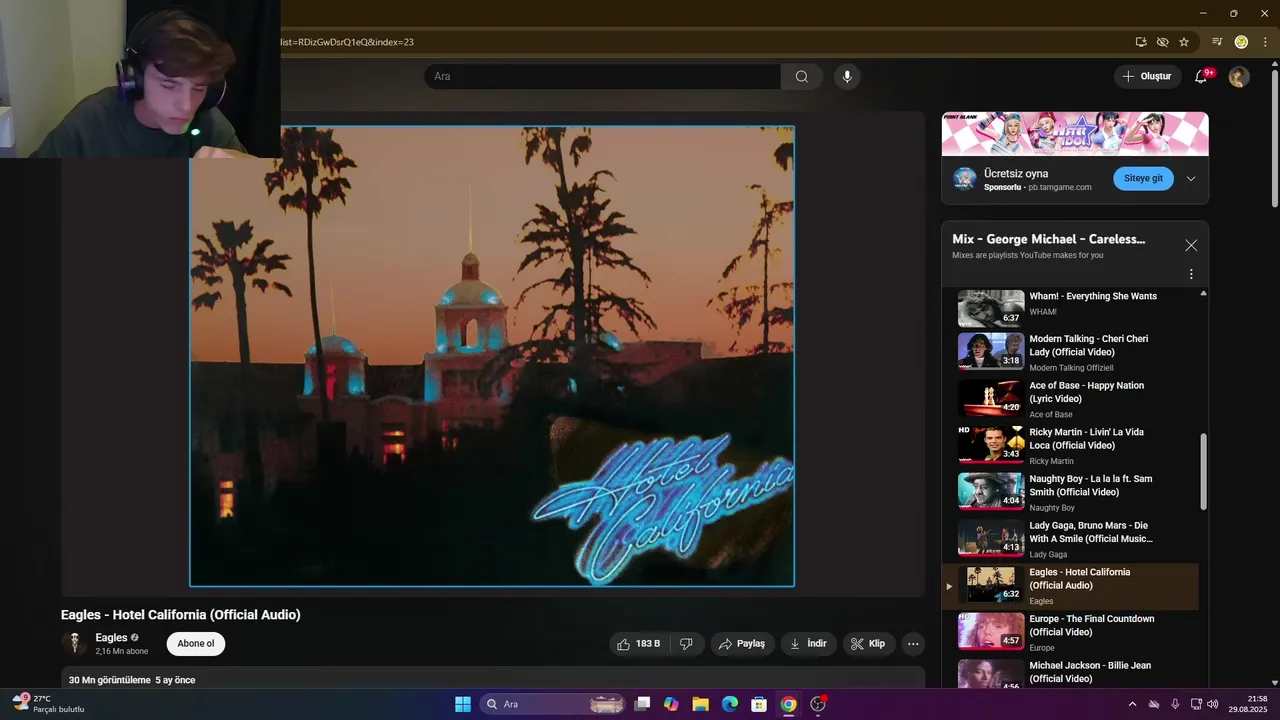The width and height of the screenshot is (1280, 720).
Task: Click the YouTube search input field
Action: coord(602,77)
